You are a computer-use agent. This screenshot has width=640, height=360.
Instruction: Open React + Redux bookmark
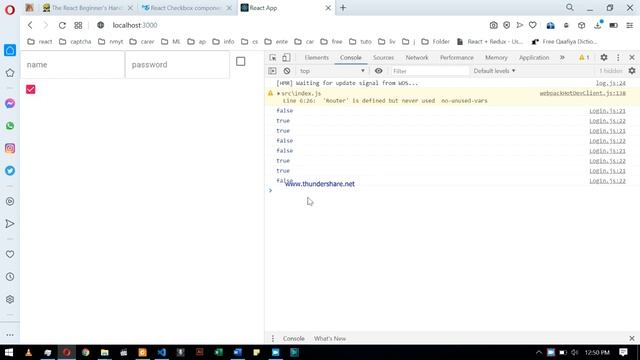490,42
